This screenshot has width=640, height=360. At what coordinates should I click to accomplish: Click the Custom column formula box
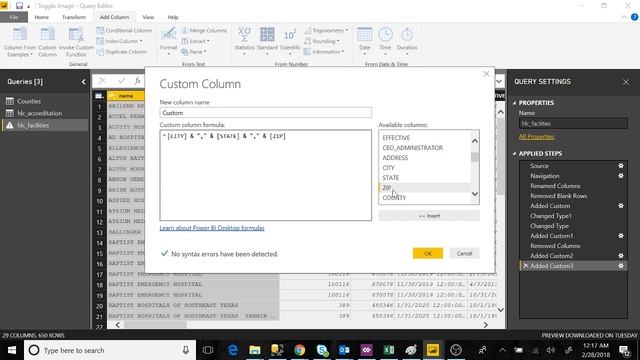(266, 175)
